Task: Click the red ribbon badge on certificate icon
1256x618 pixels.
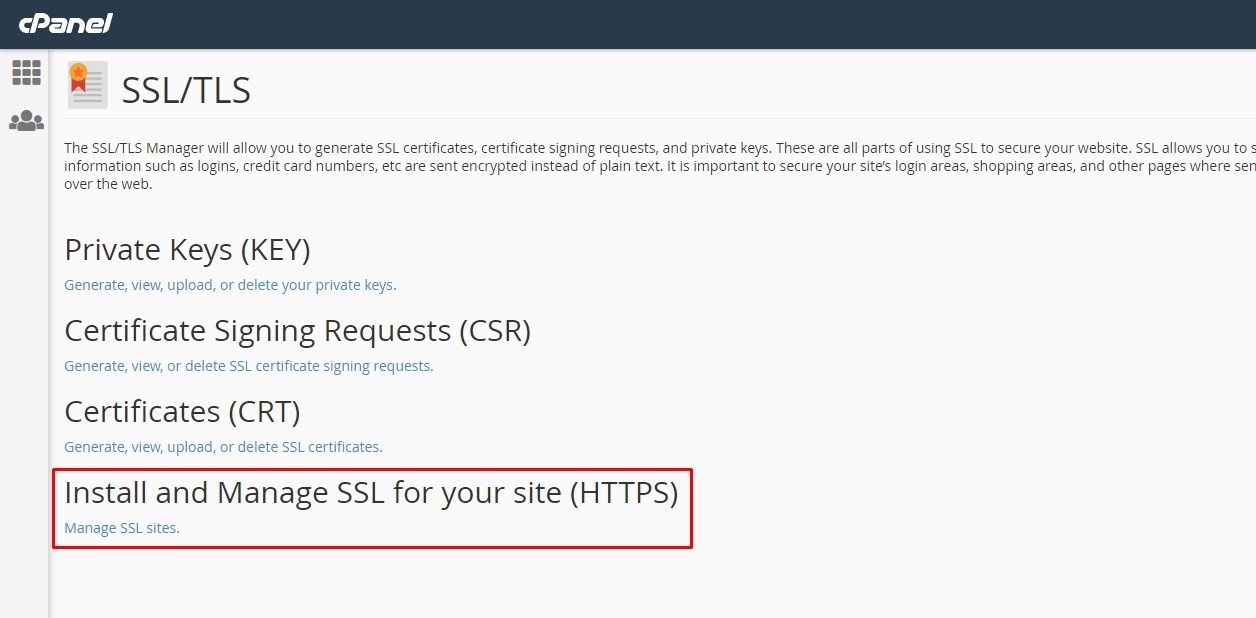Action: 78,76
